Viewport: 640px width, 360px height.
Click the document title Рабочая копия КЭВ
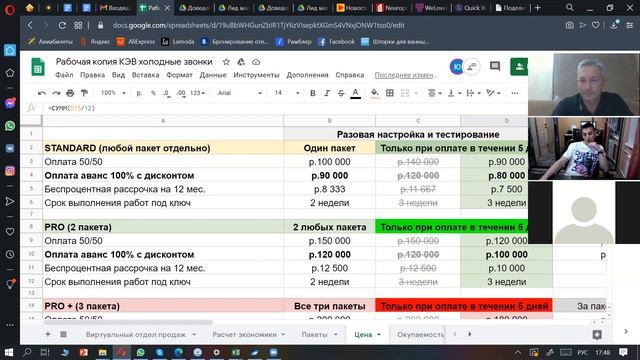coord(134,62)
